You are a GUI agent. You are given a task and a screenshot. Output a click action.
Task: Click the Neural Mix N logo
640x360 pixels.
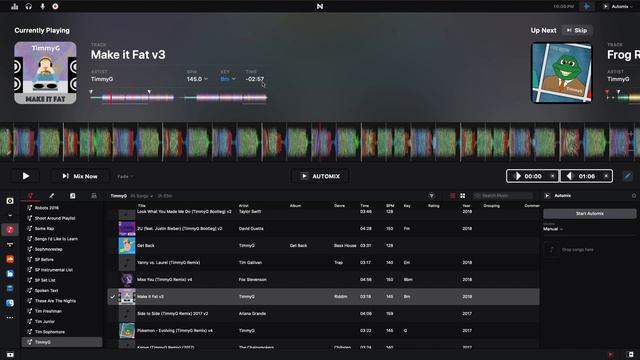click(x=320, y=7)
